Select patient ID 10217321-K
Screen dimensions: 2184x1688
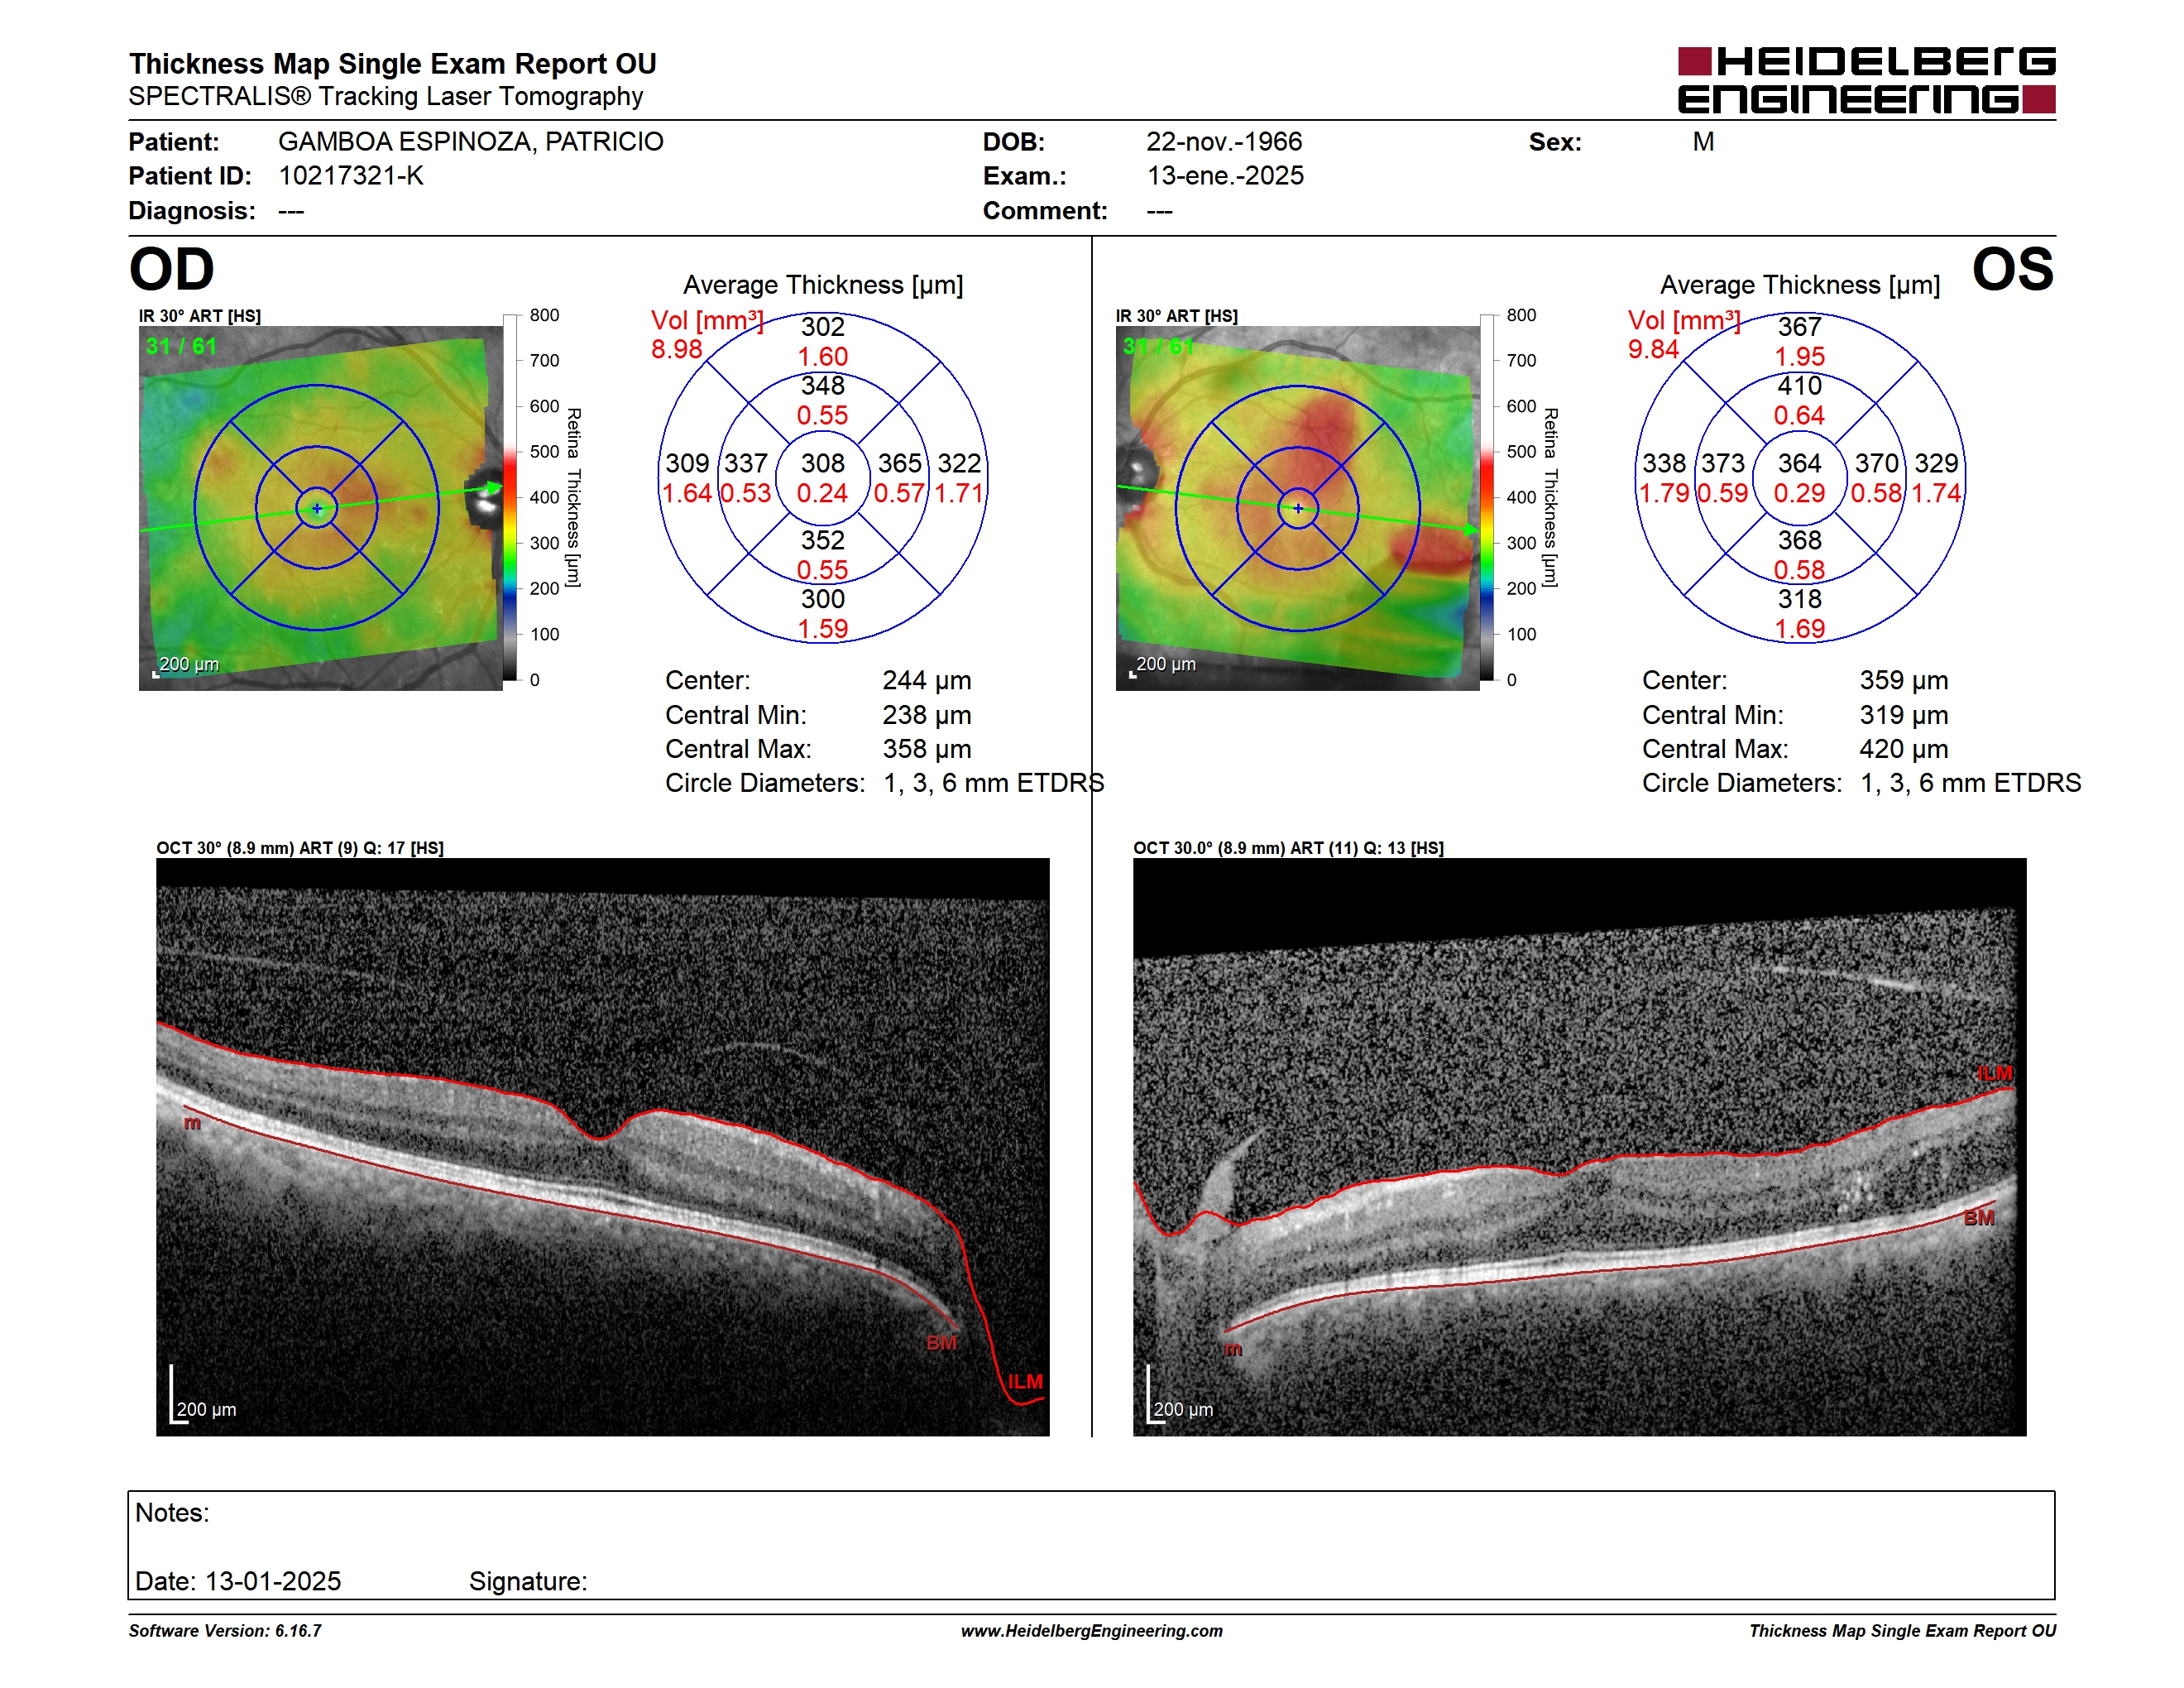pos(351,176)
